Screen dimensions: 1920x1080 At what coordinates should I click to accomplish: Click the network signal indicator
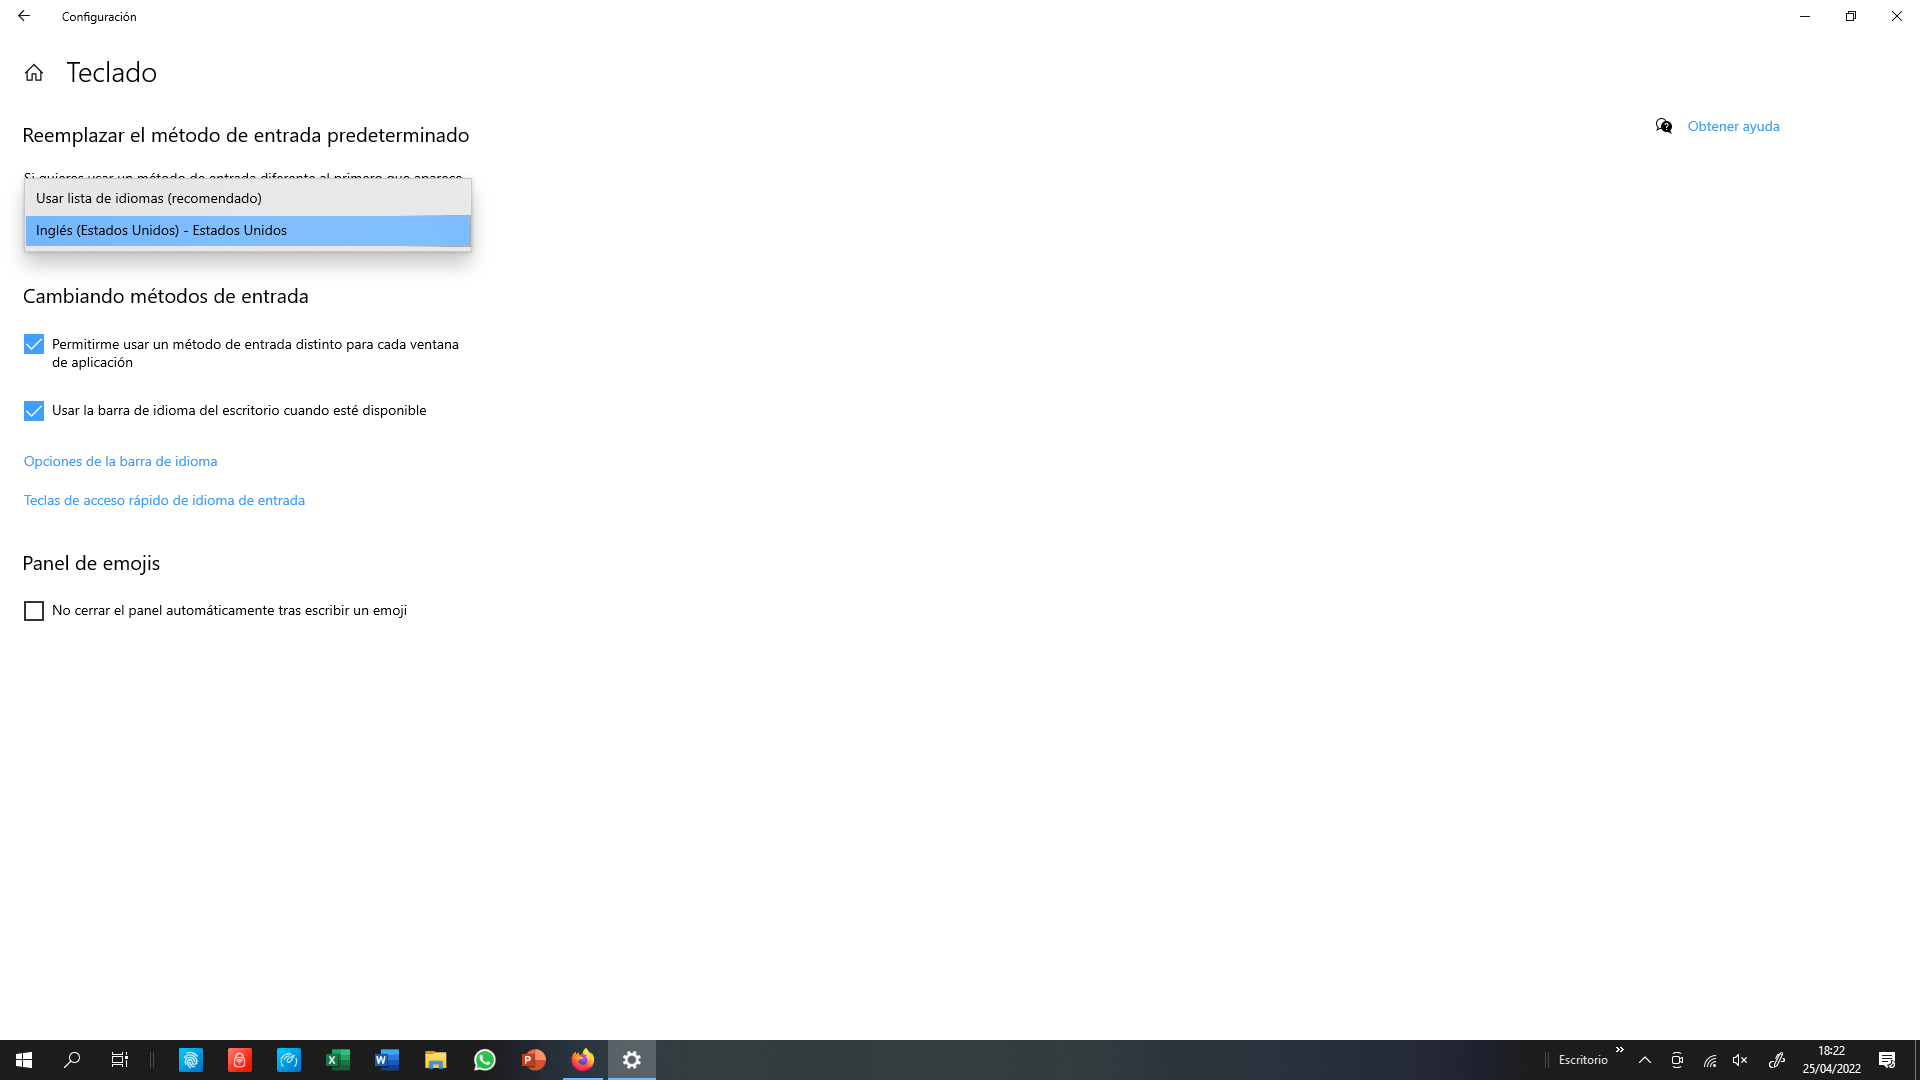[1708, 1060]
